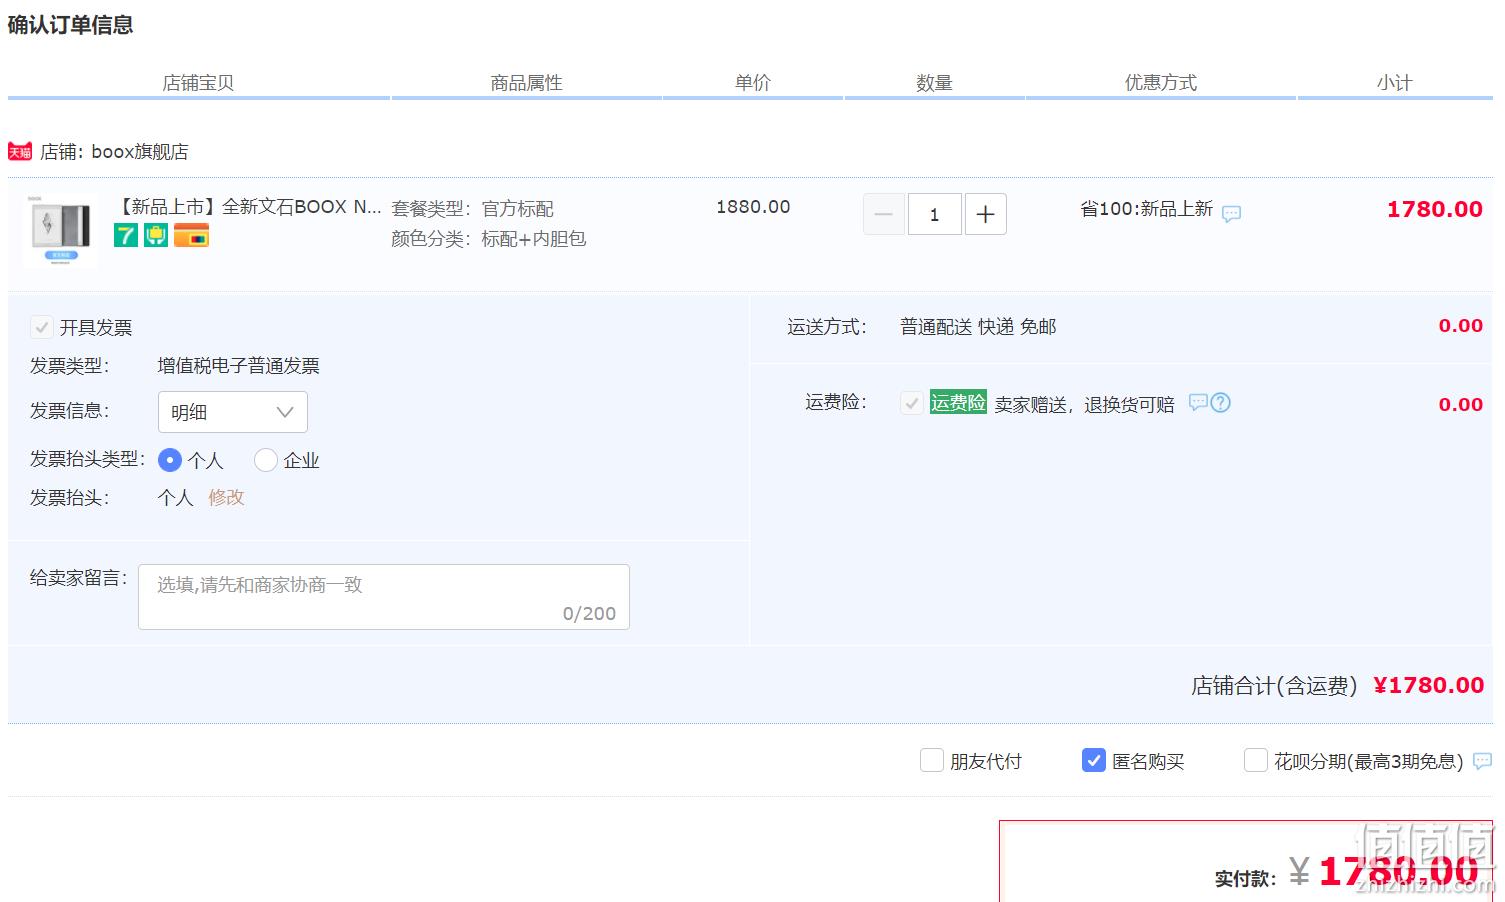Click the 商品属性 column header

coord(526,83)
